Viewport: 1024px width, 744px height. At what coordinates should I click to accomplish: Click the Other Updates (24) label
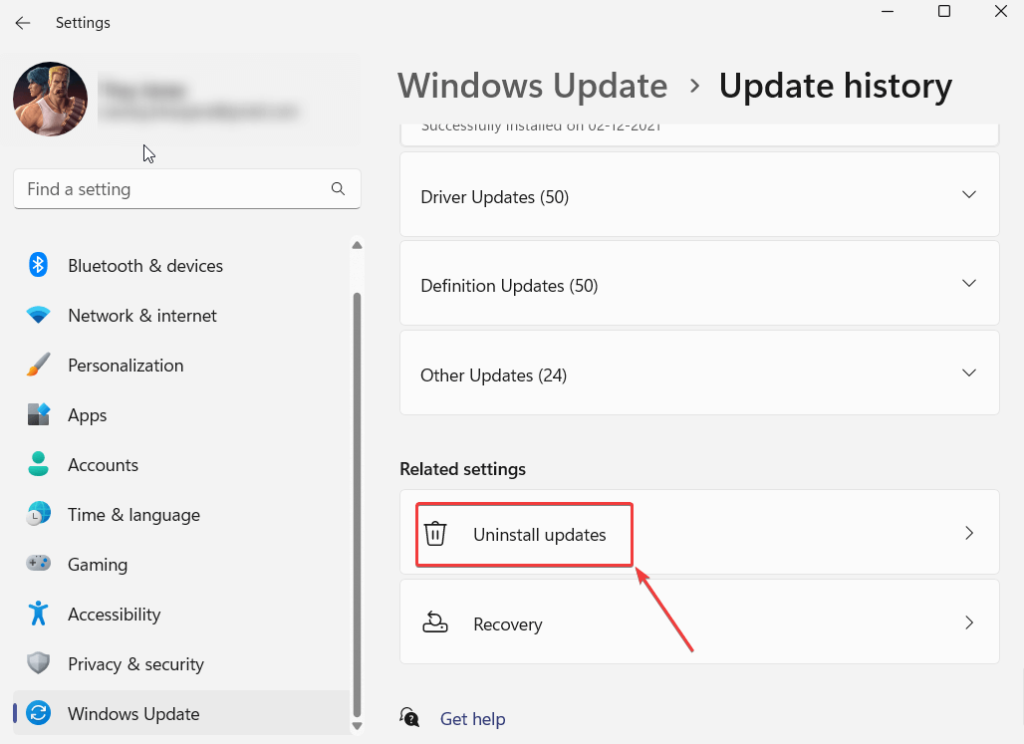(494, 376)
